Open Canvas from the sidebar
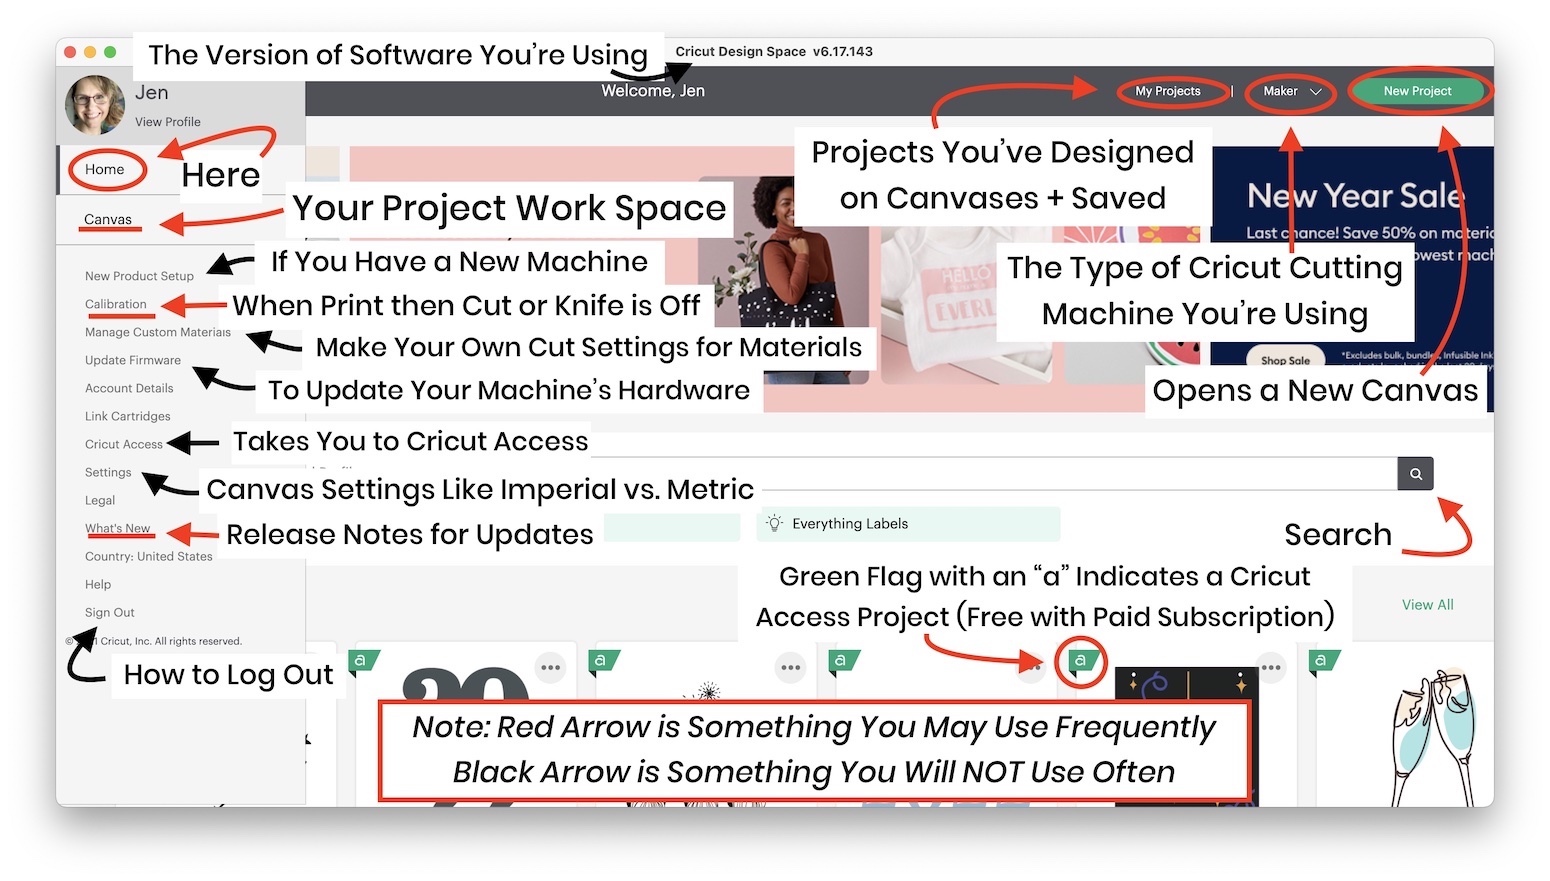 coord(108,220)
